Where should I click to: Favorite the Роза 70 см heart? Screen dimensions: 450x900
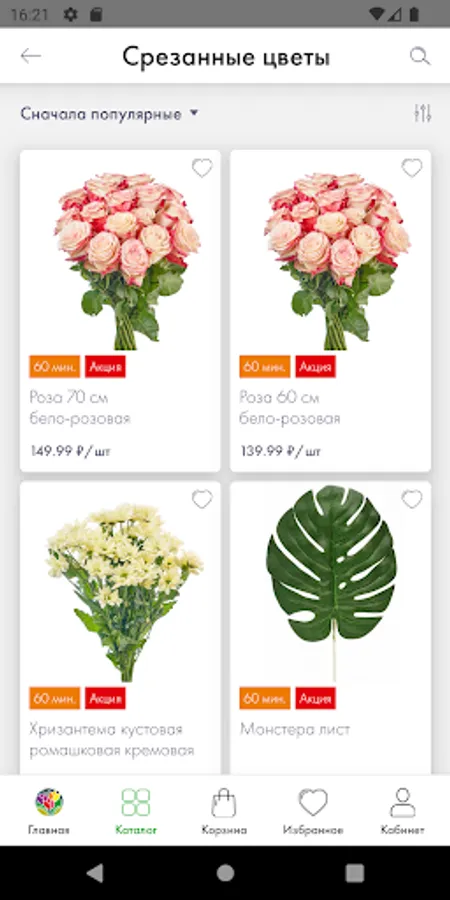click(202, 168)
